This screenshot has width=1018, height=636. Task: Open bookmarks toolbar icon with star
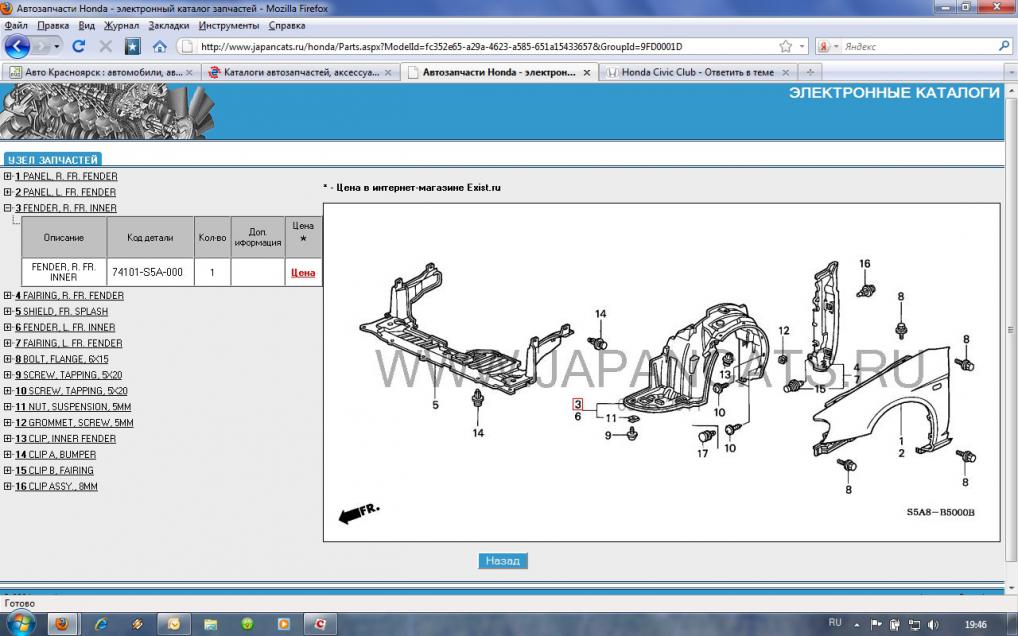pos(132,47)
